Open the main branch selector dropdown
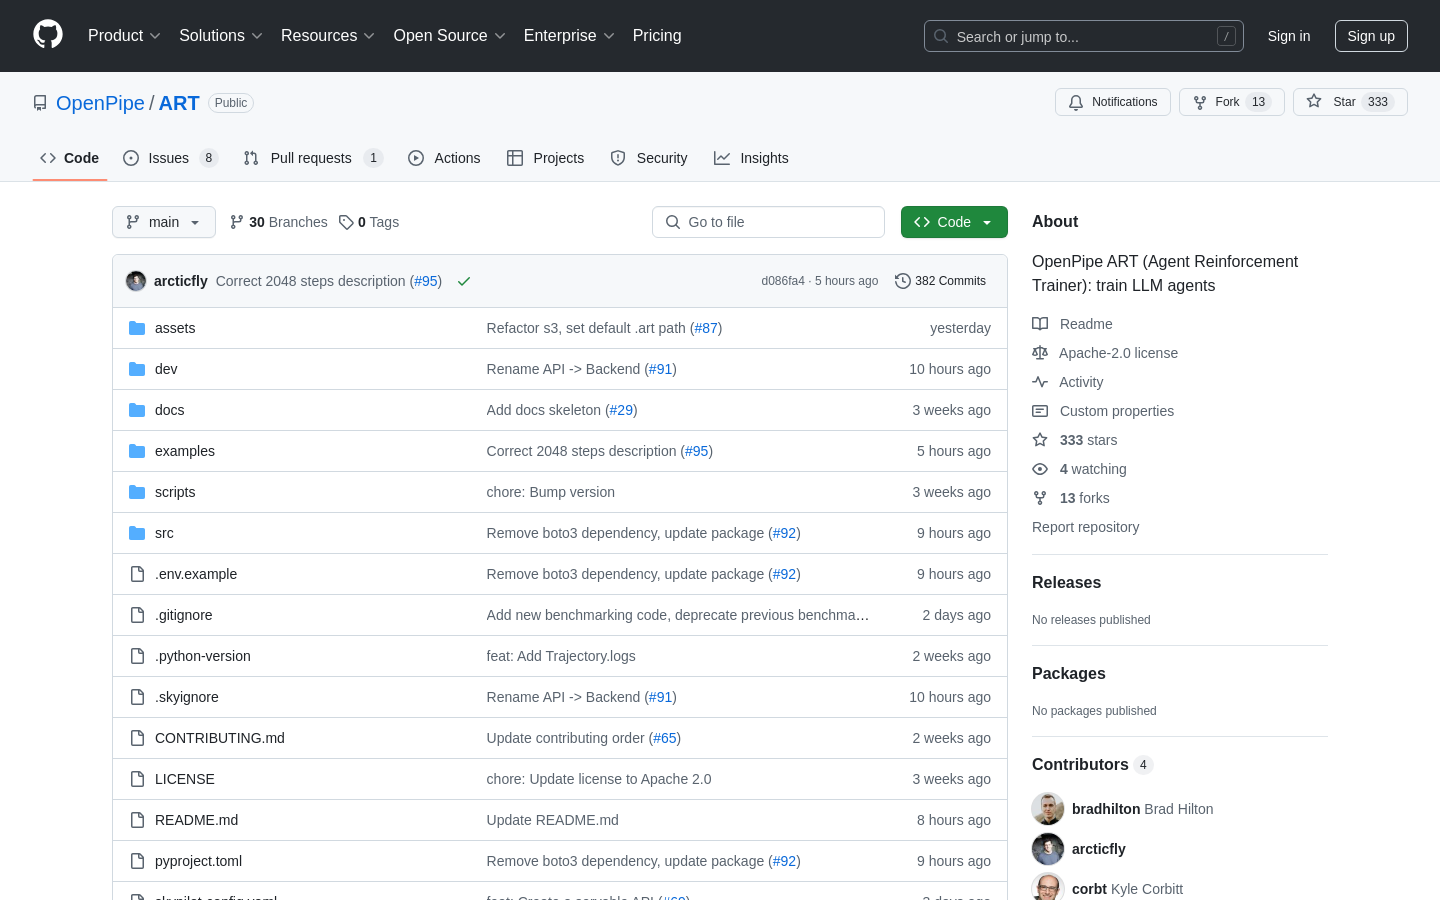This screenshot has width=1440, height=900. 164,222
